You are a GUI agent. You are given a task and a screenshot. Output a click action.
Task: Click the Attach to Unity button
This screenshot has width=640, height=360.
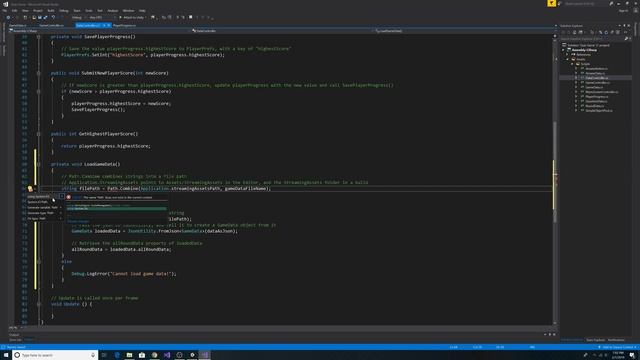click(x=132, y=18)
